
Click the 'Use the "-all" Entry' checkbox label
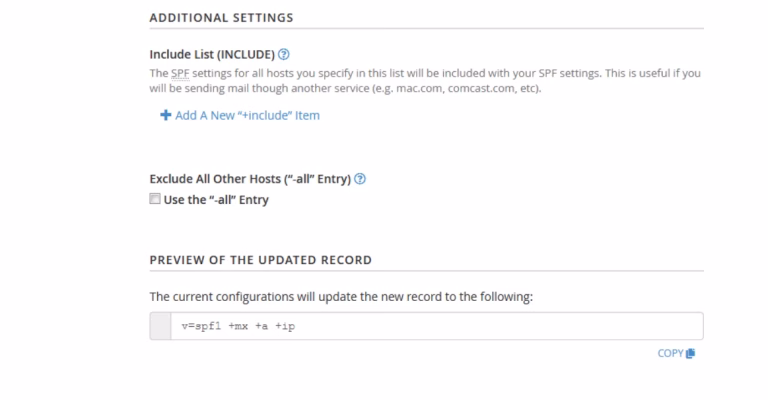[216, 199]
